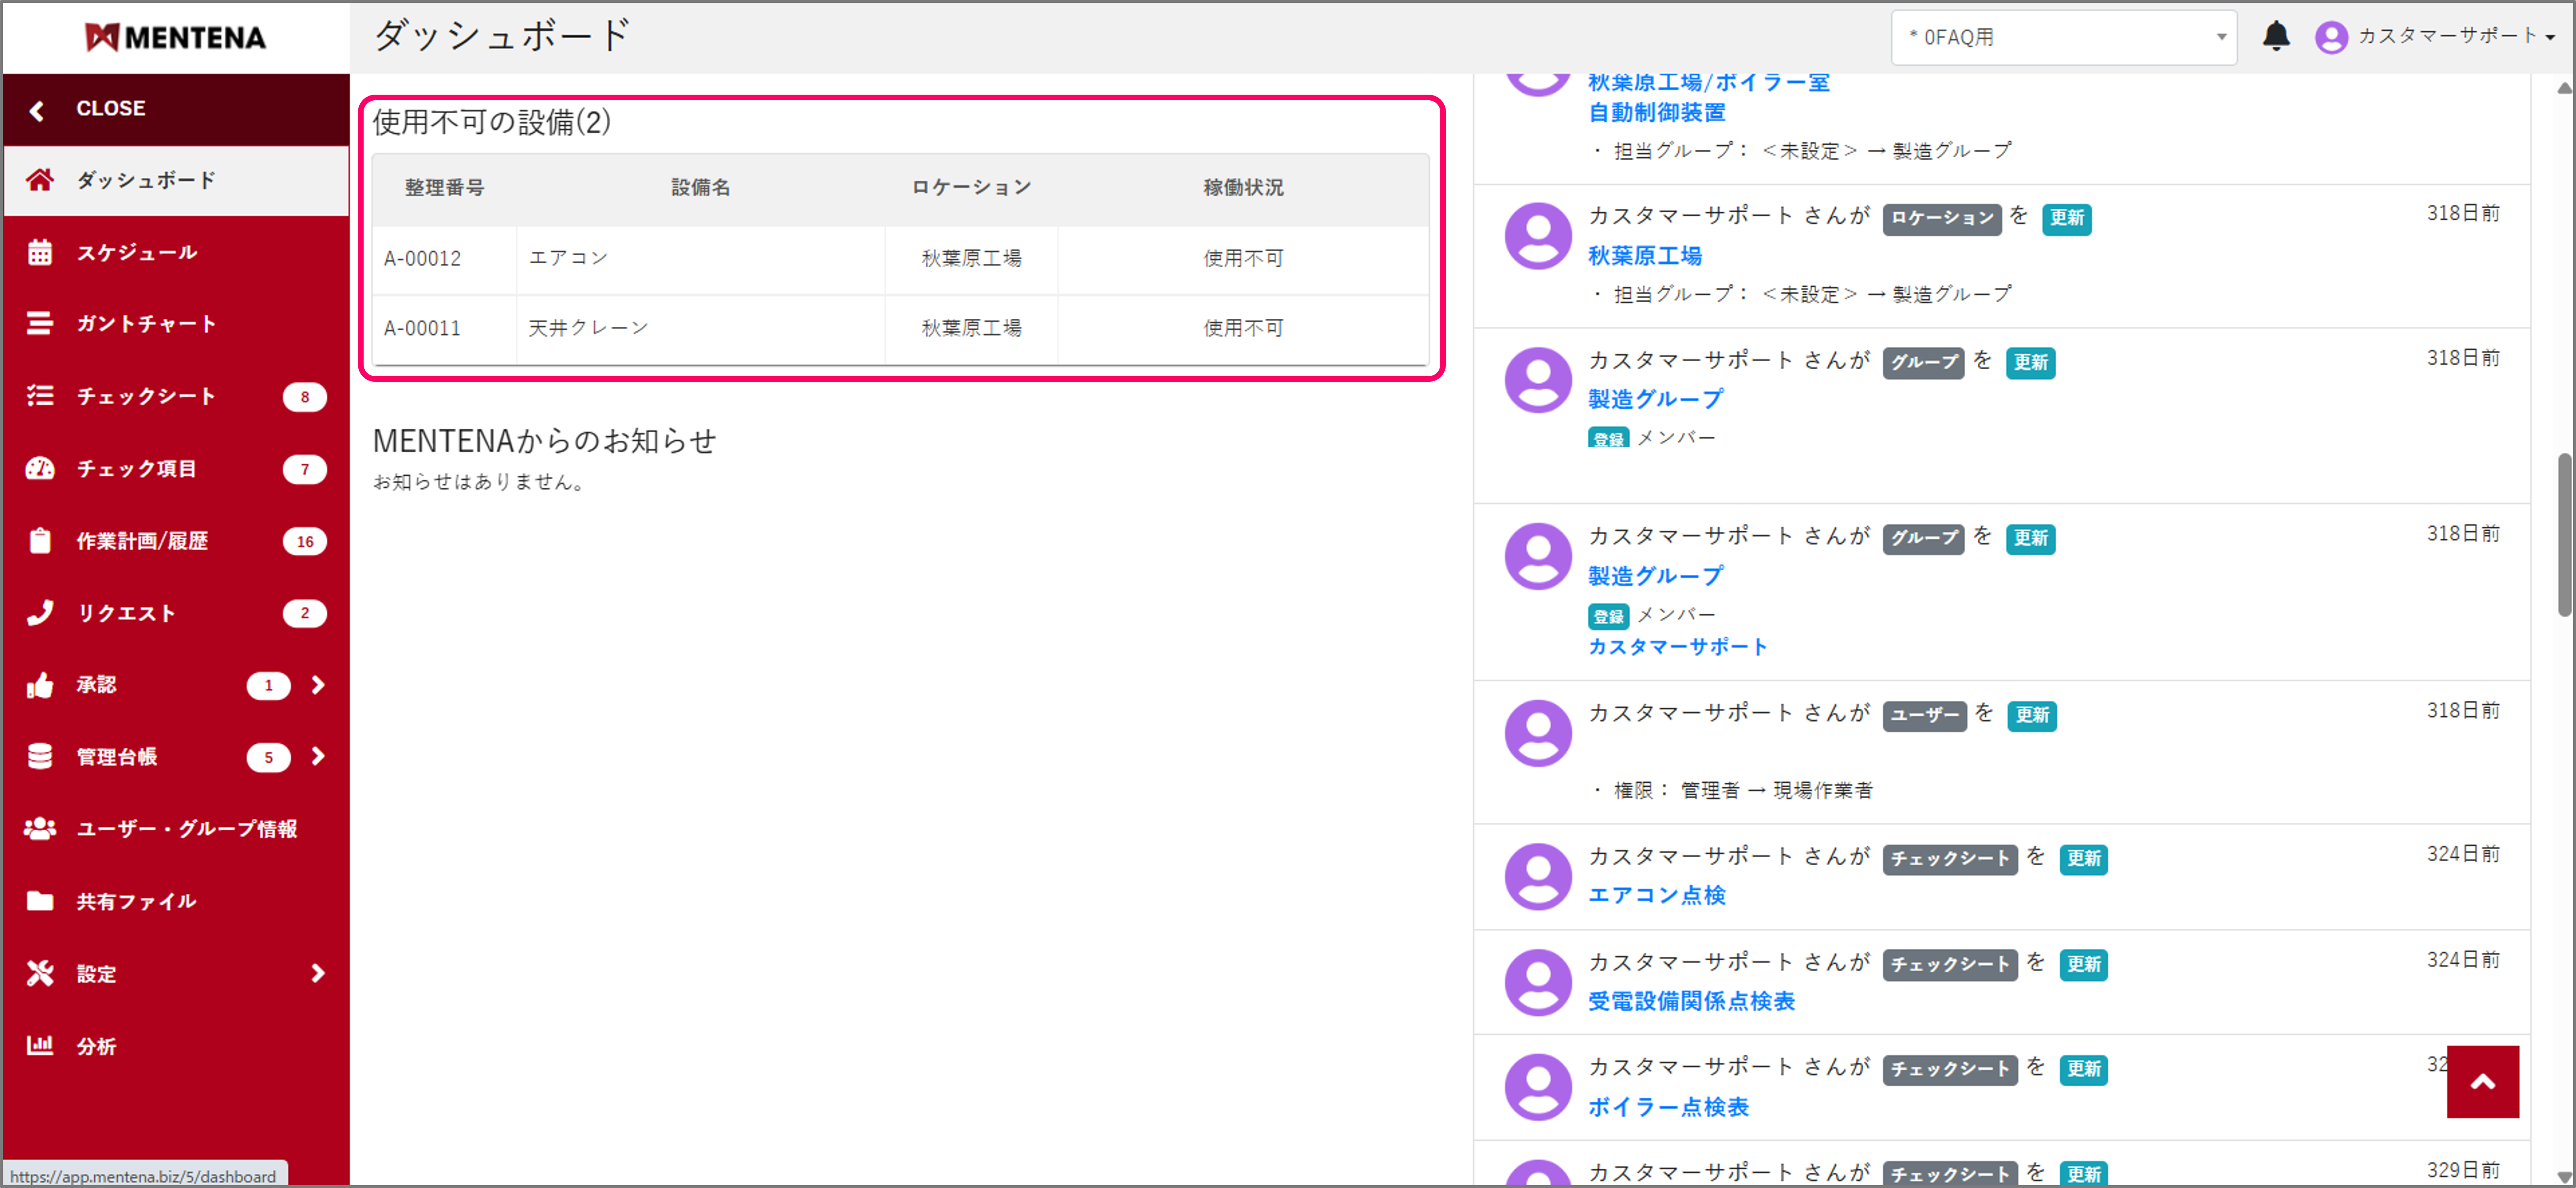Expand the 管理台帳 submenu arrow
The image size is (2576, 1188).
[x=318, y=756]
